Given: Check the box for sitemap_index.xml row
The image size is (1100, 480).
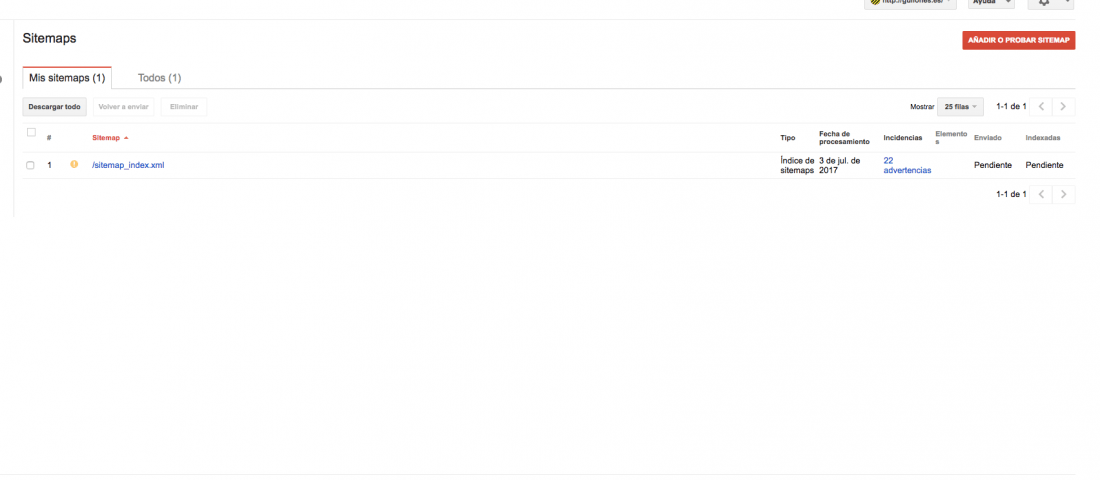Looking at the screenshot, I should click(x=30, y=166).
